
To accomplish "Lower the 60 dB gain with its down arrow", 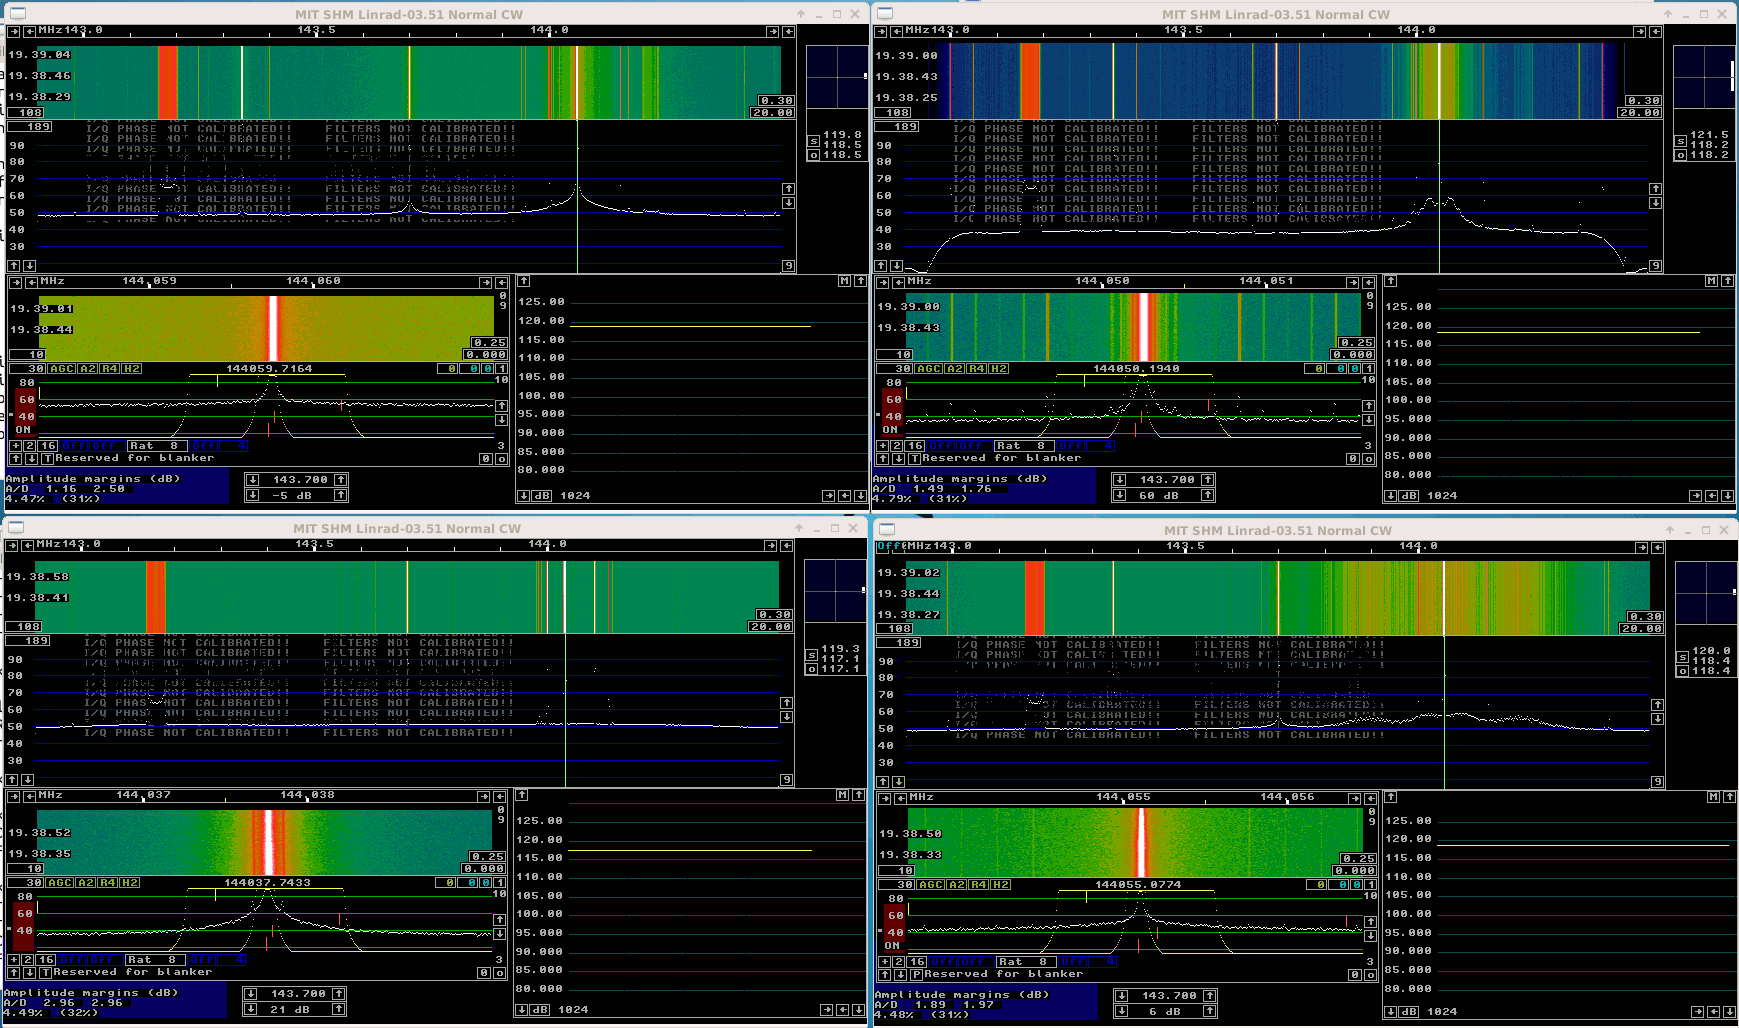I will [1120, 495].
